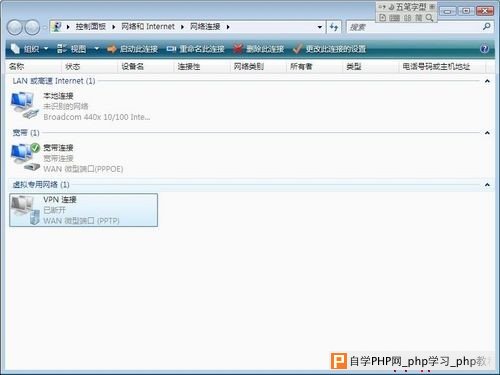Image resolution: width=500 pixels, height=375 pixels.
Task: Go back with the Back arrow button
Action: pos(15,28)
